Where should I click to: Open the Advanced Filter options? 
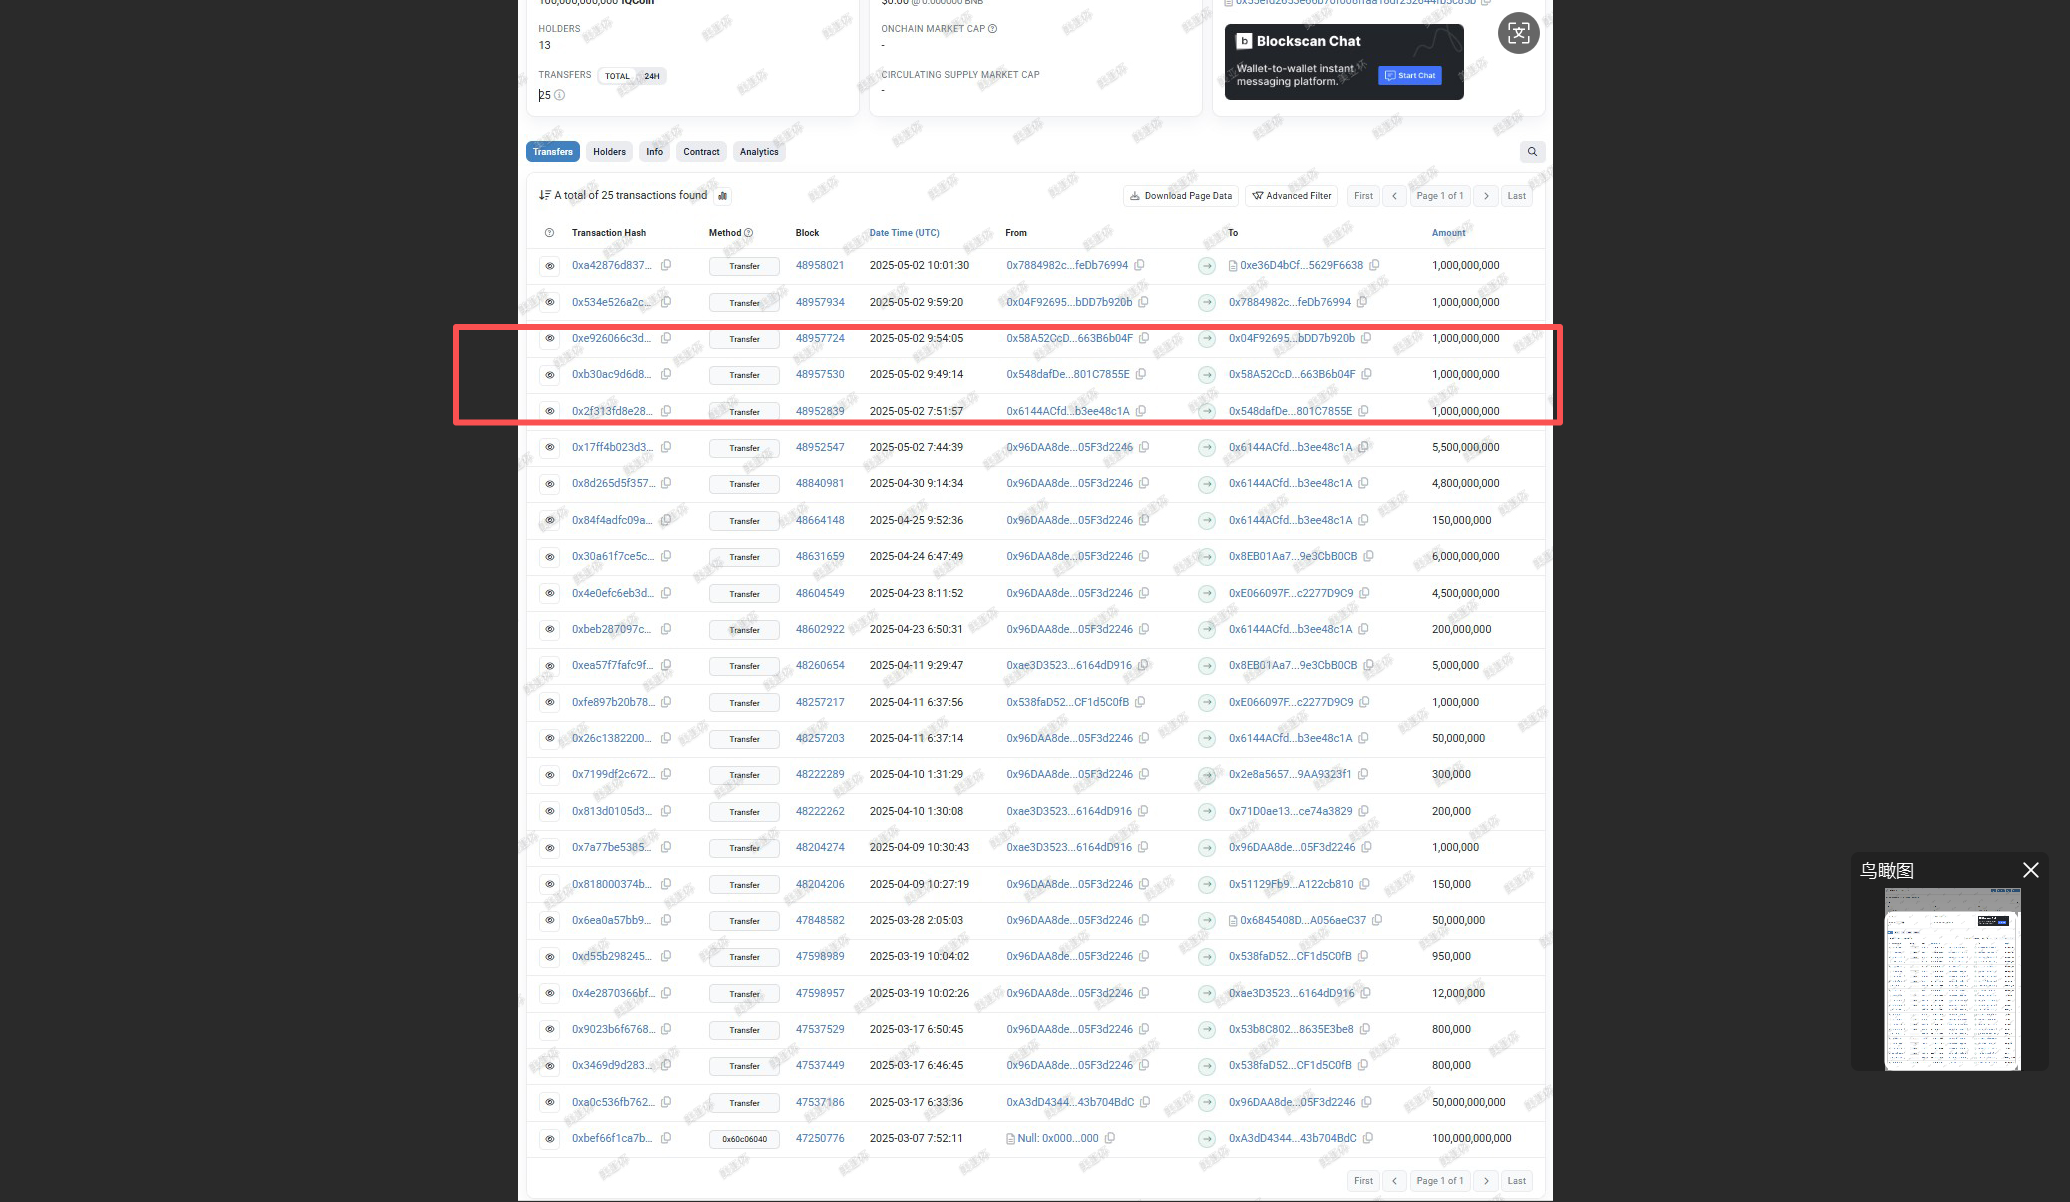[x=1292, y=196]
